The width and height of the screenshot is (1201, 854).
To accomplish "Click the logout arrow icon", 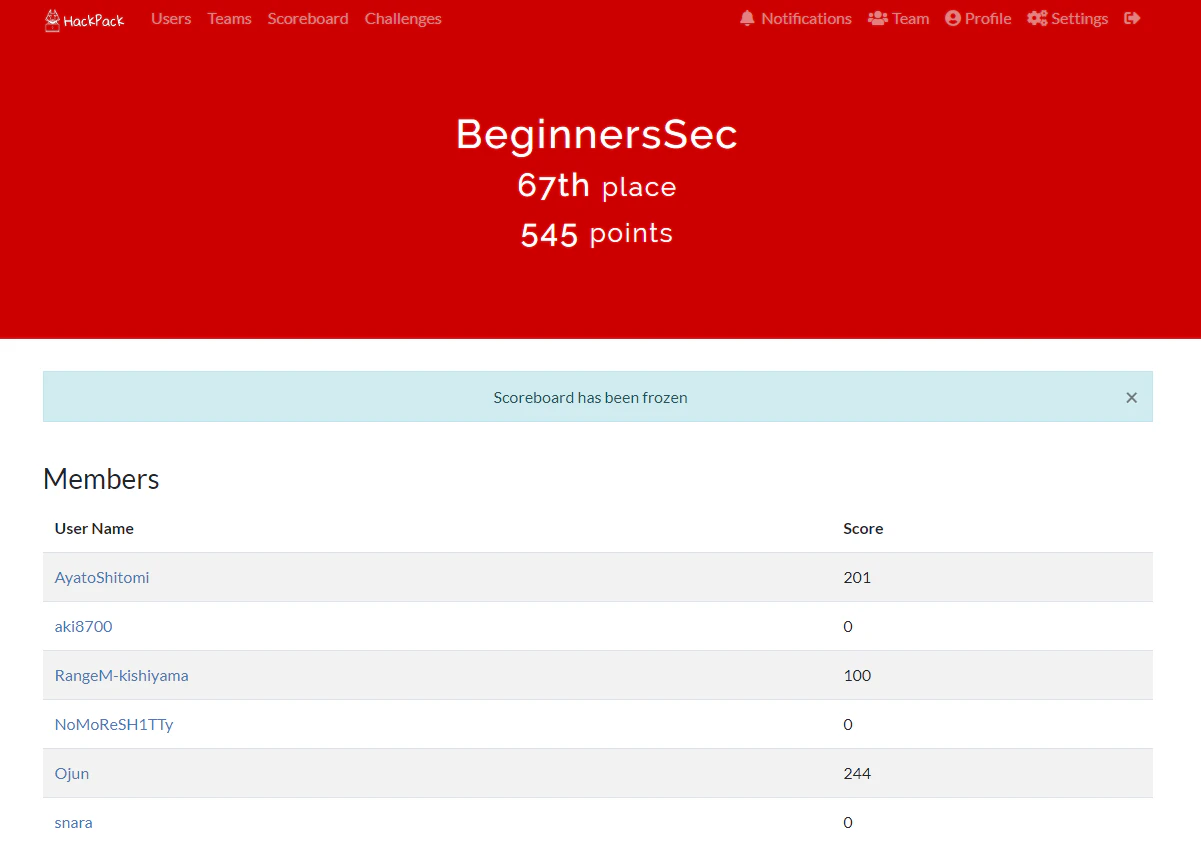I will click(1132, 19).
